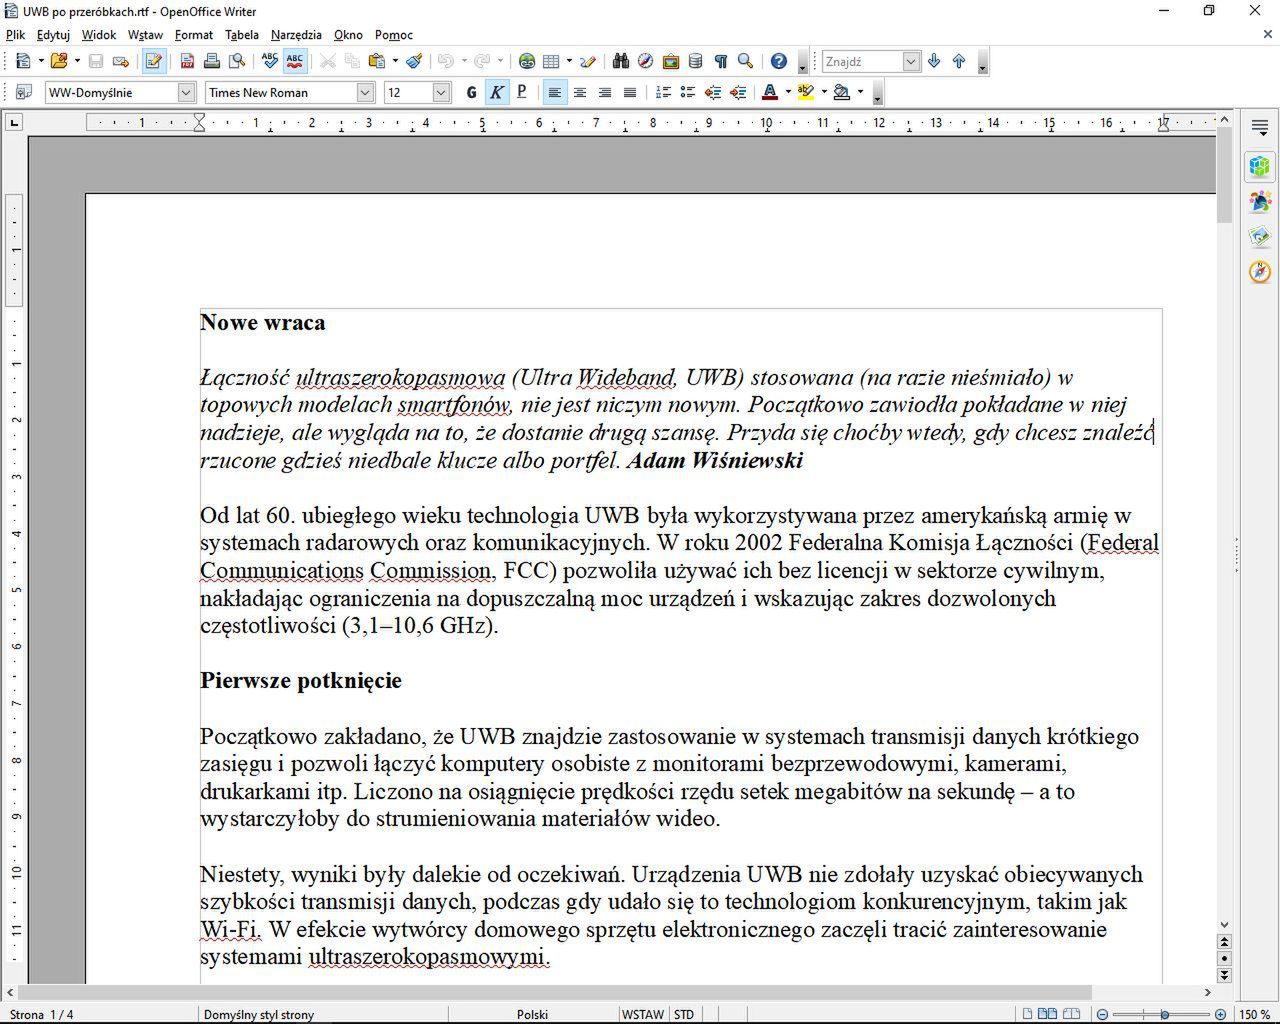
Task: Expand Background Color dropdown arrow
Action: point(860,92)
